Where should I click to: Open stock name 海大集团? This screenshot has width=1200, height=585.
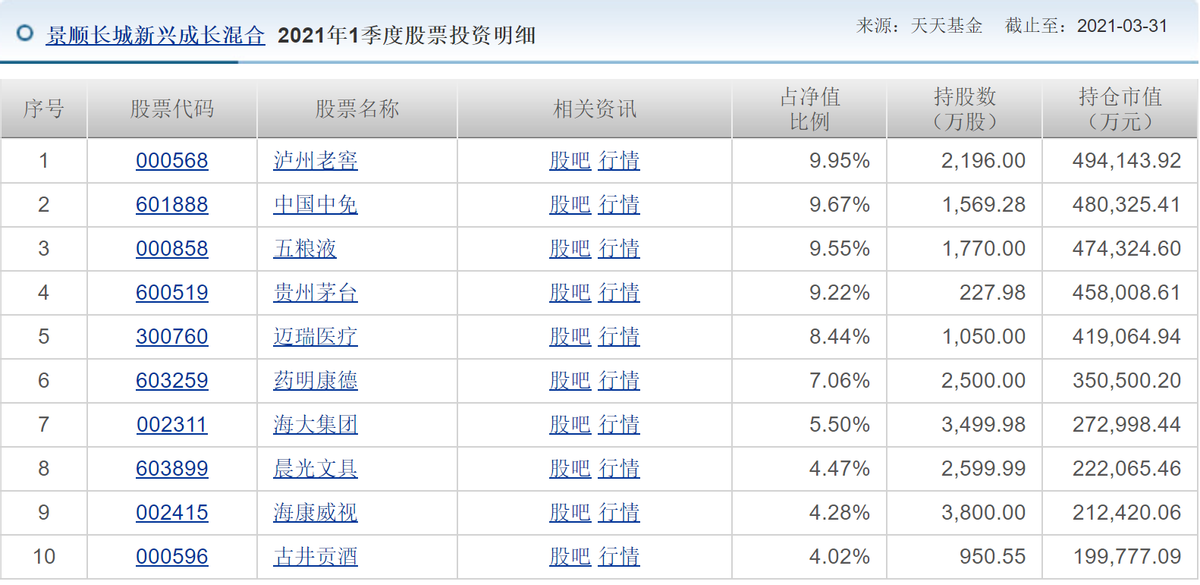click(316, 425)
